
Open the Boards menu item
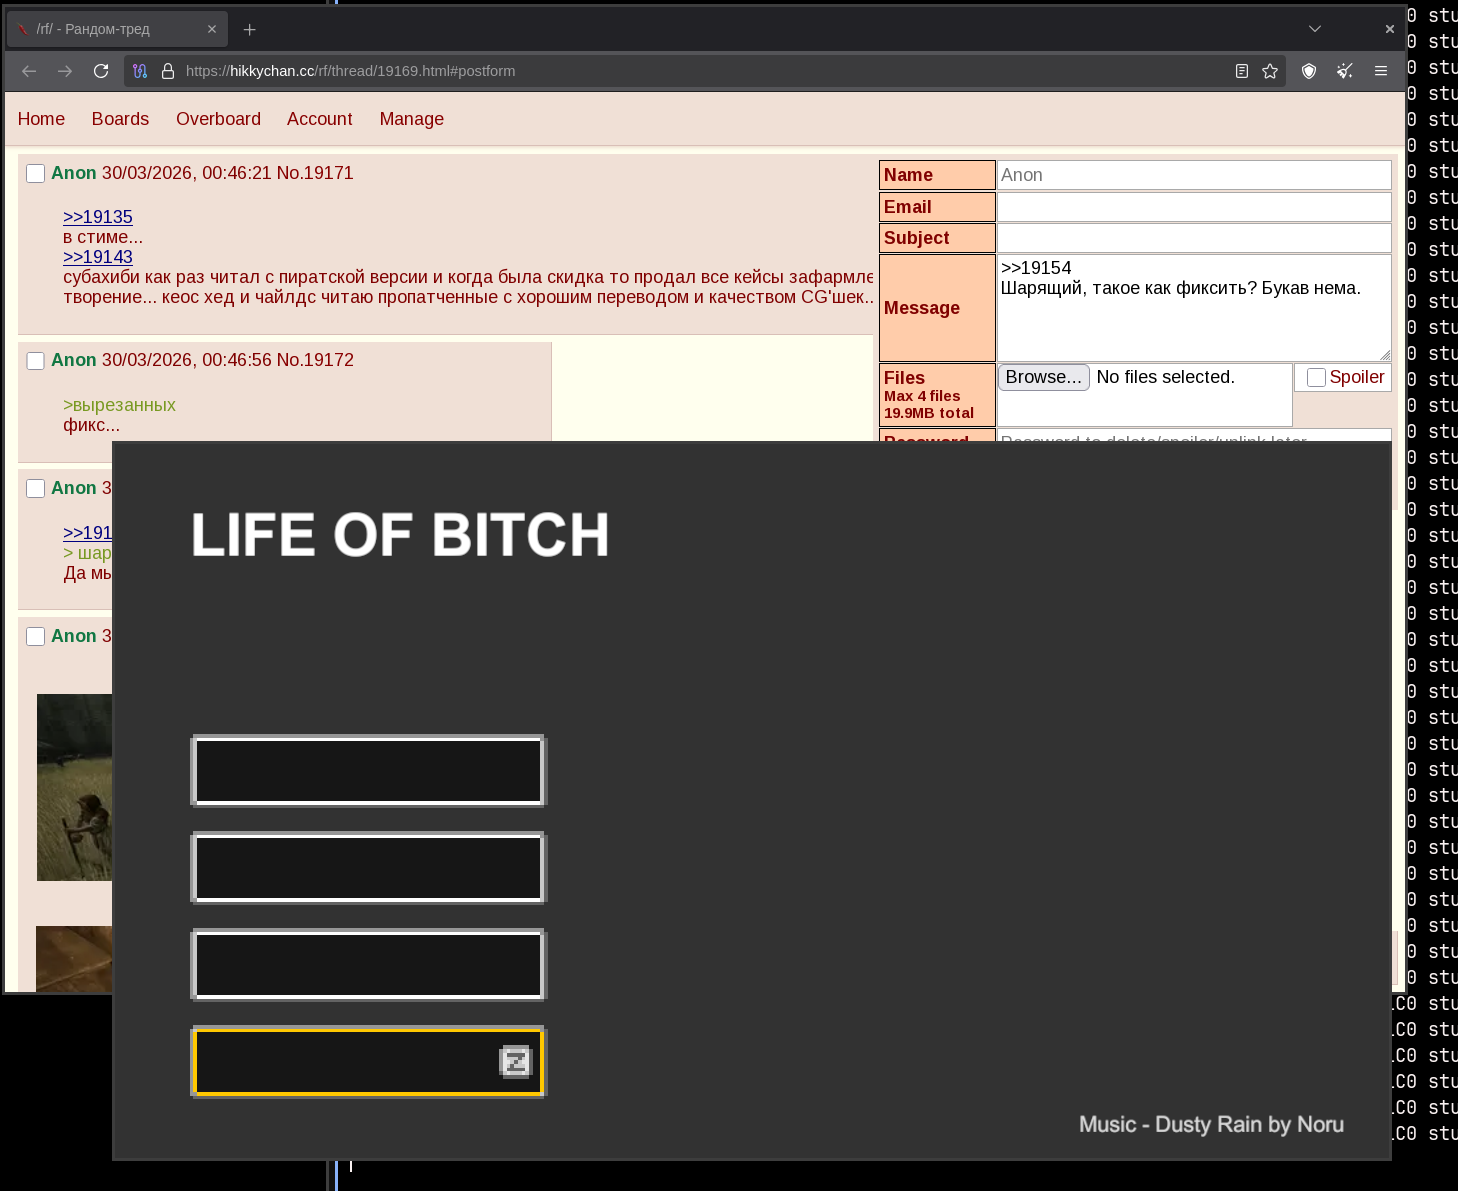click(x=120, y=119)
